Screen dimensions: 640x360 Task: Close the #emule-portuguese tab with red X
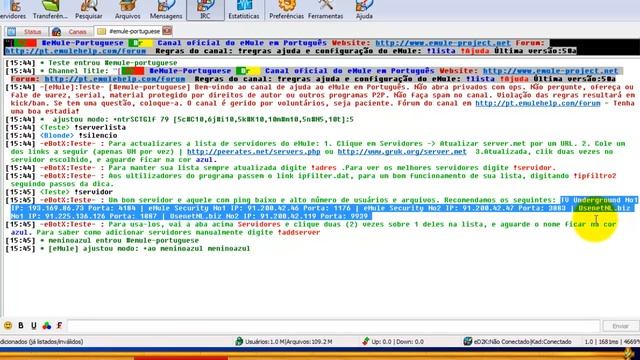(x=167, y=31)
